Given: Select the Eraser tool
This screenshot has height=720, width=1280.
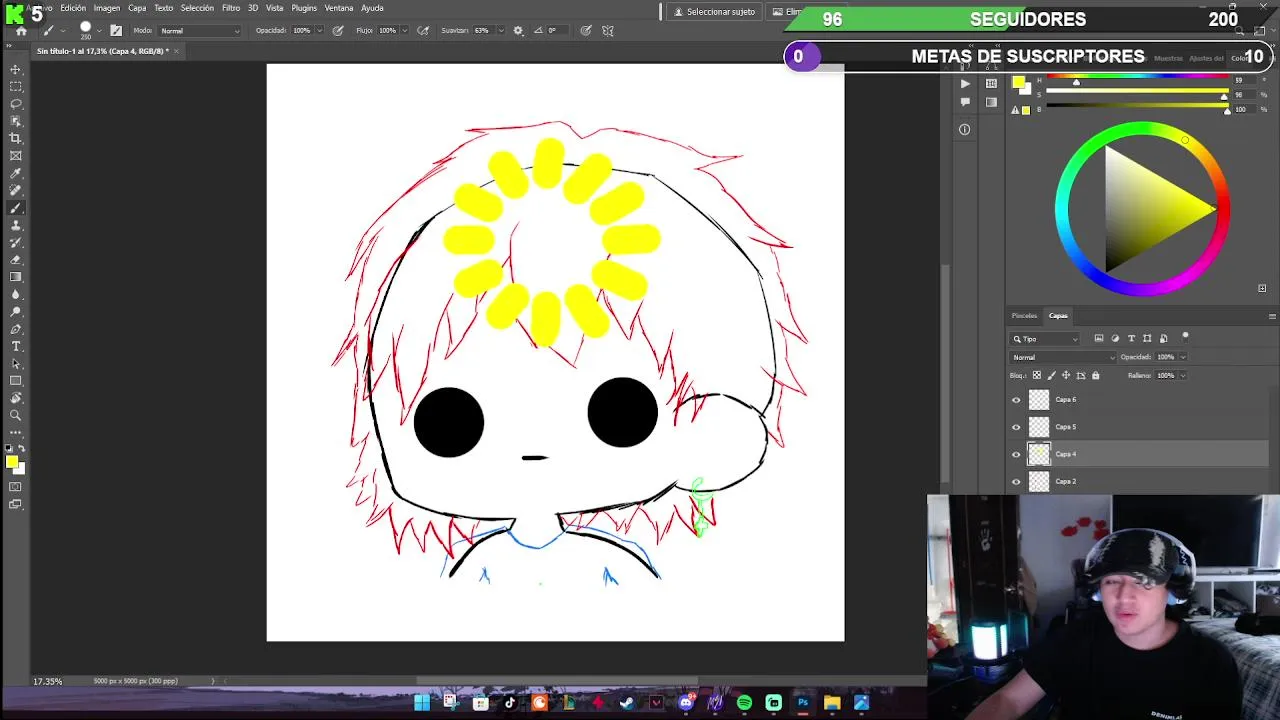Looking at the screenshot, I should tap(16, 260).
